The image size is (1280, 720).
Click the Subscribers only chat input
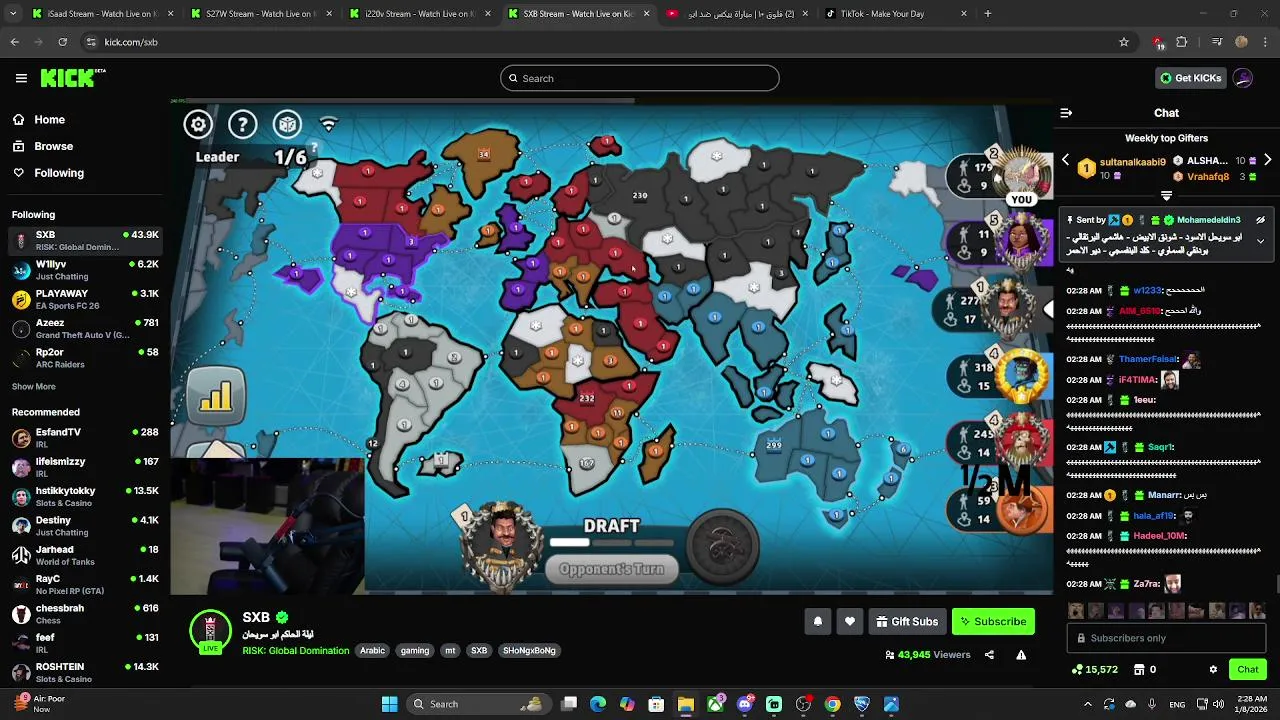click(x=1166, y=638)
